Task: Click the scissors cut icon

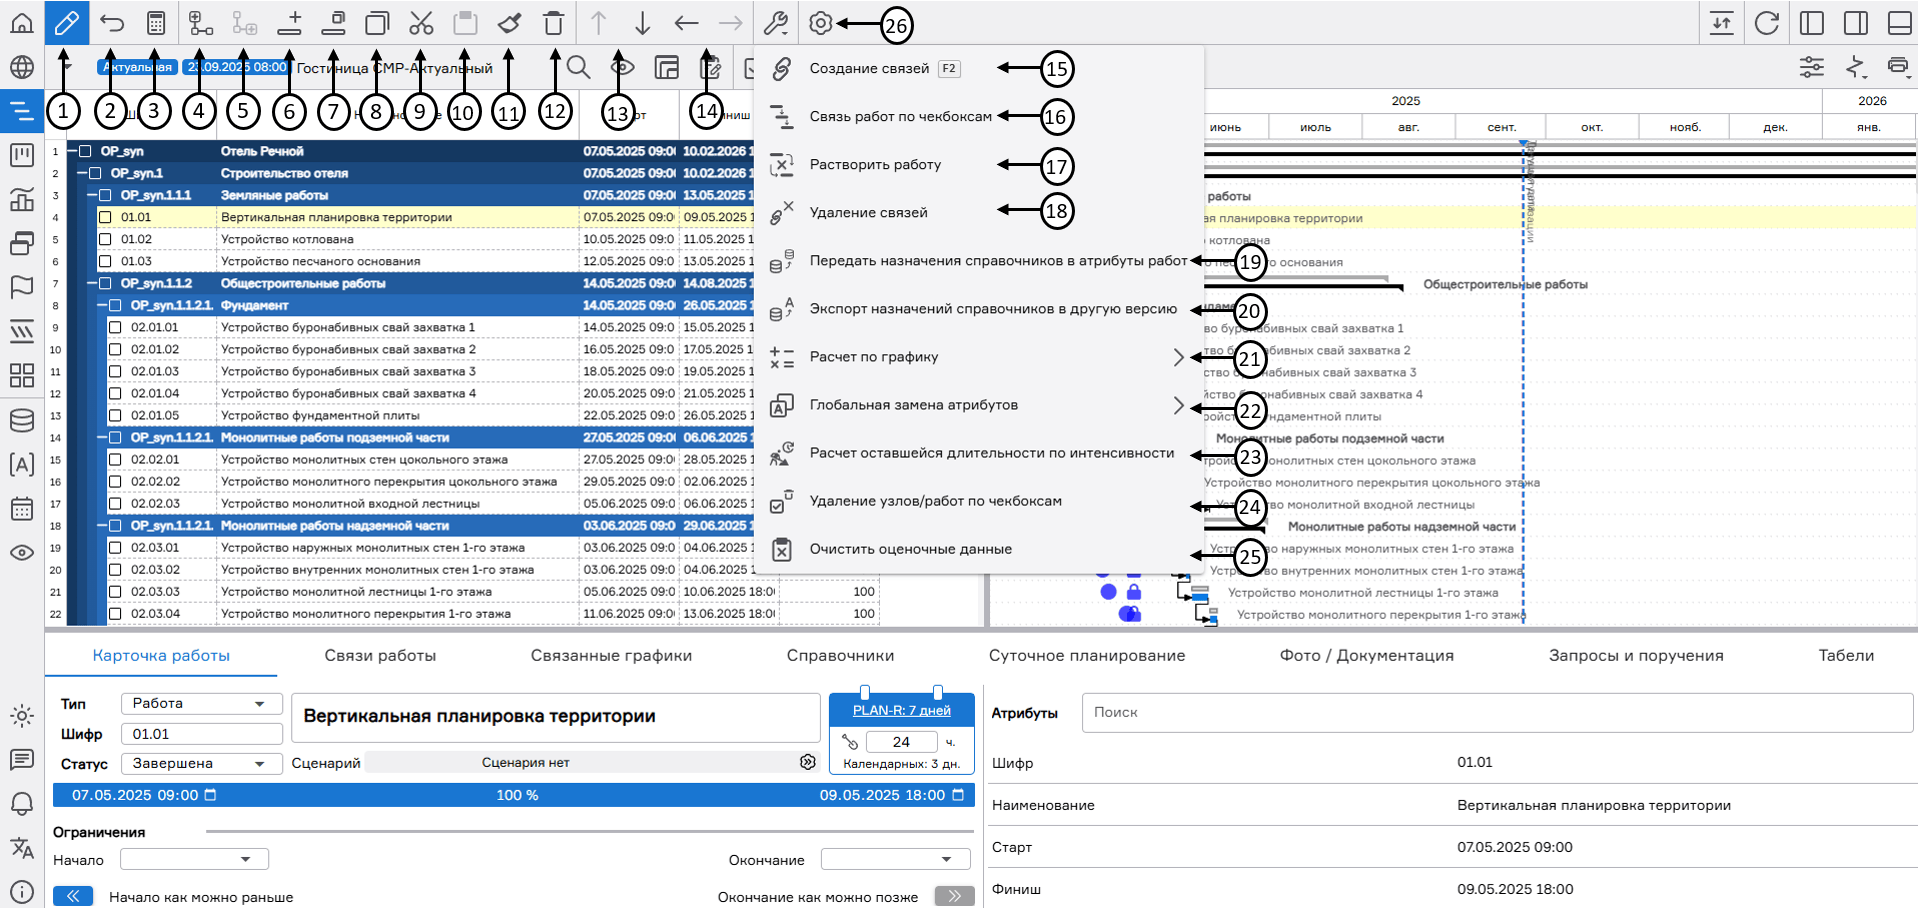Action: [421, 23]
